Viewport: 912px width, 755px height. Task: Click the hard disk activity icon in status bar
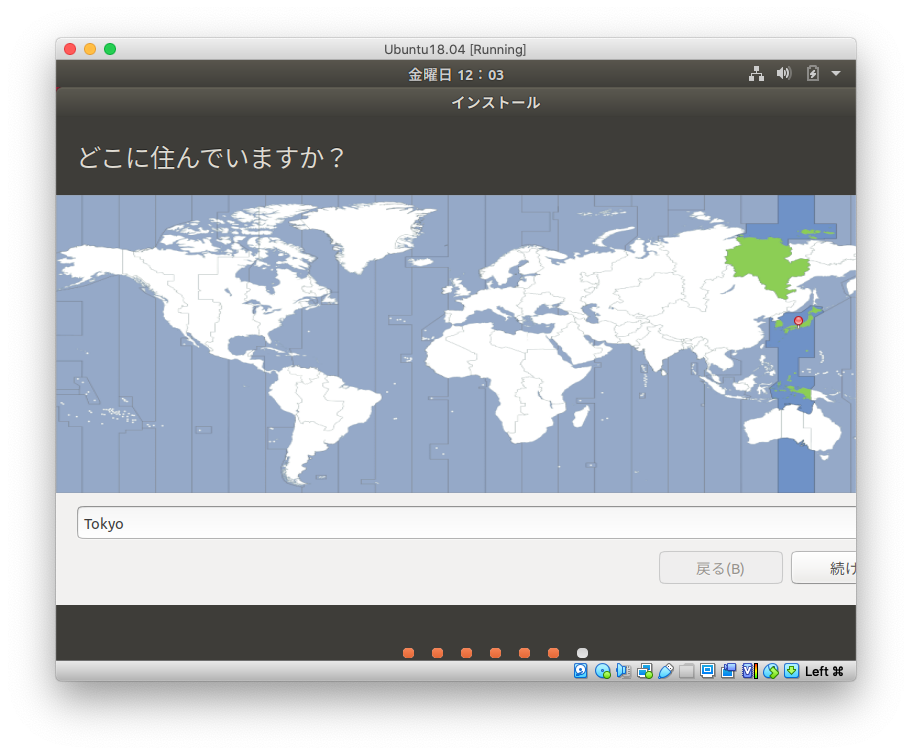[x=579, y=671]
